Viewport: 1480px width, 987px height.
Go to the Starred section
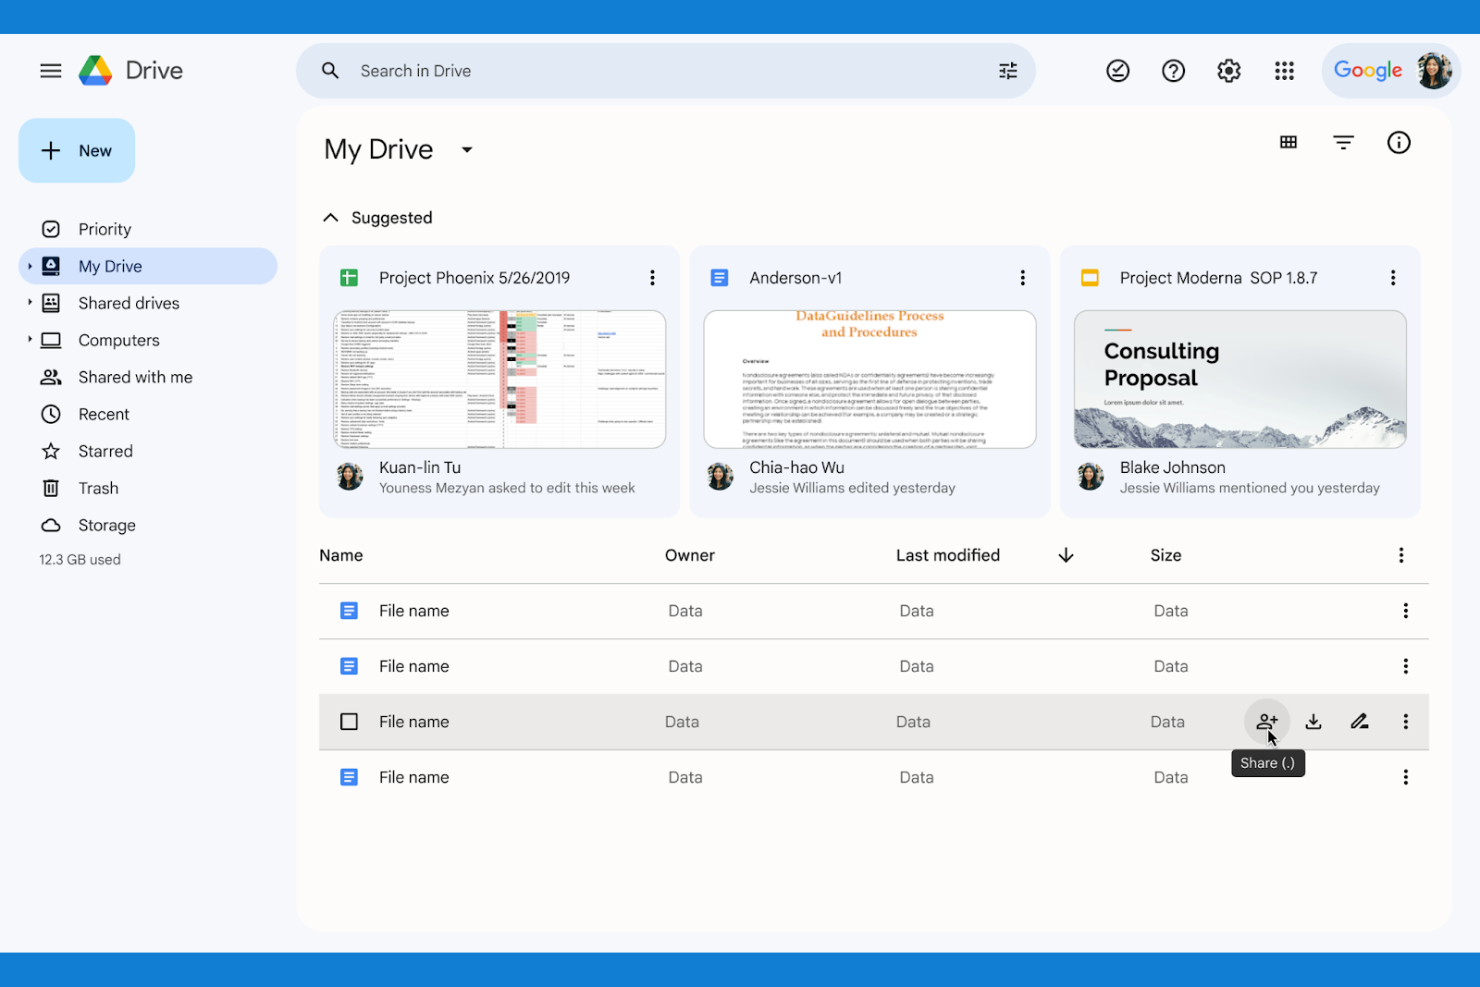click(x=103, y=451)
